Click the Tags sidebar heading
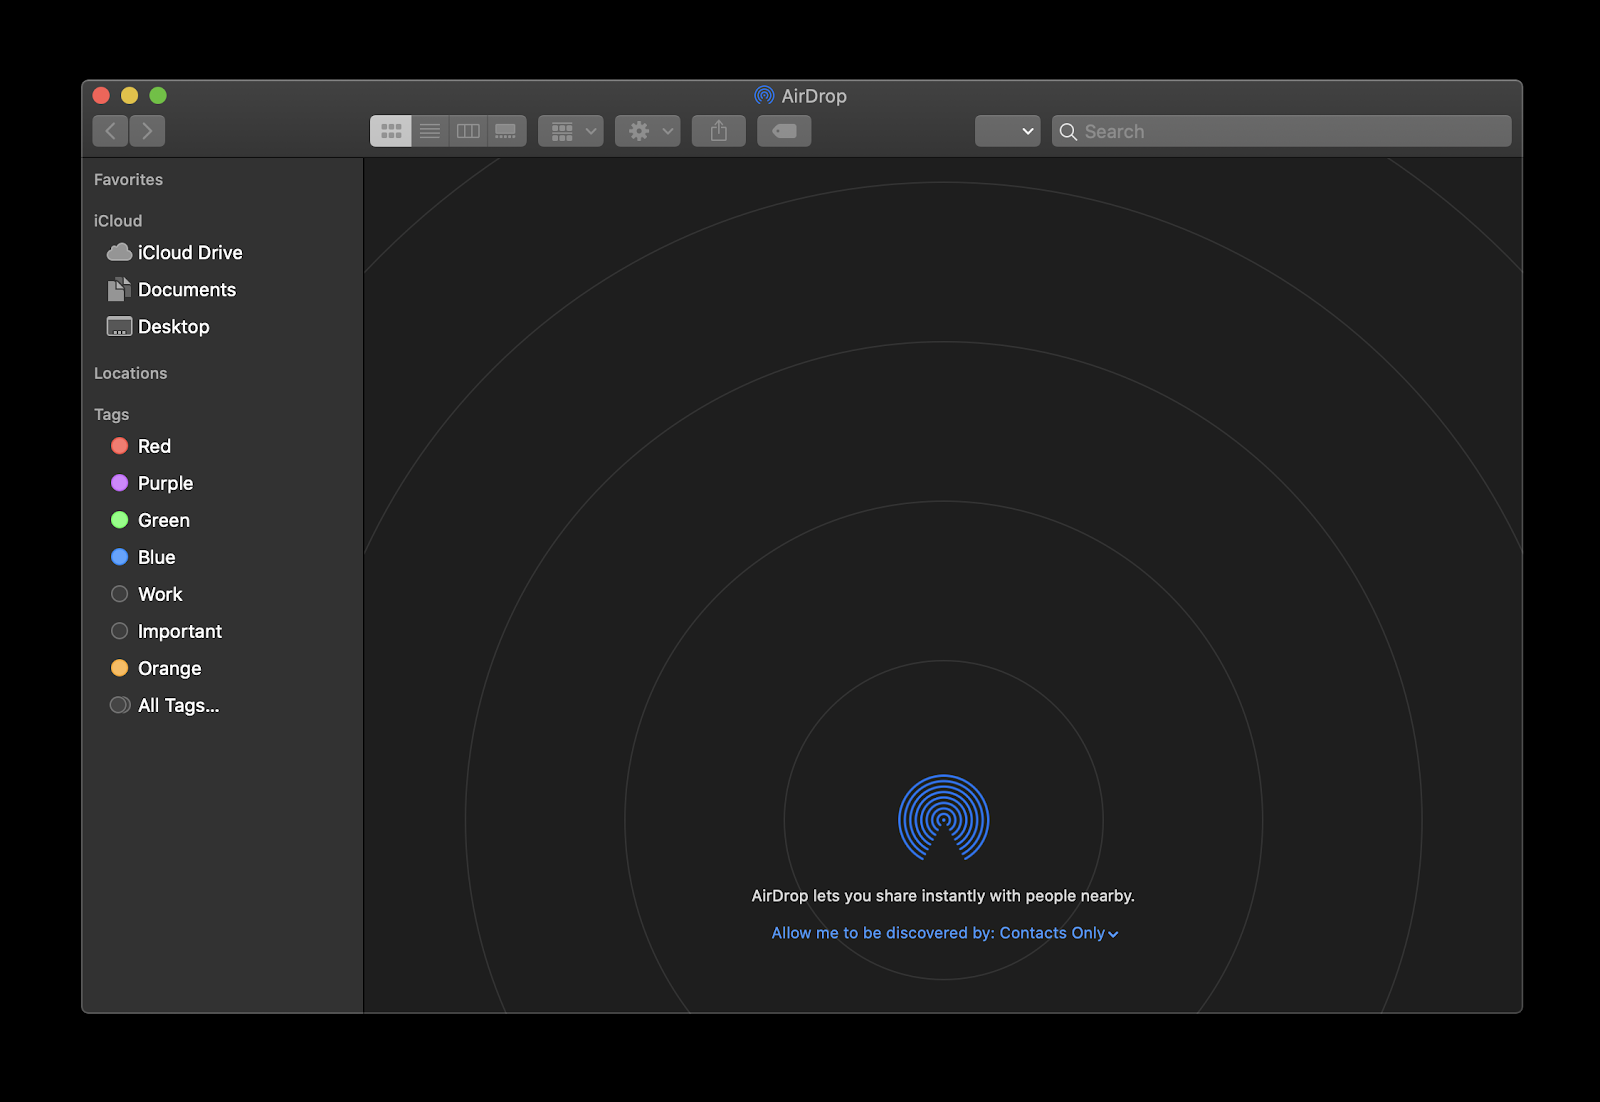1600x1102 pixels. click(111, 414)
